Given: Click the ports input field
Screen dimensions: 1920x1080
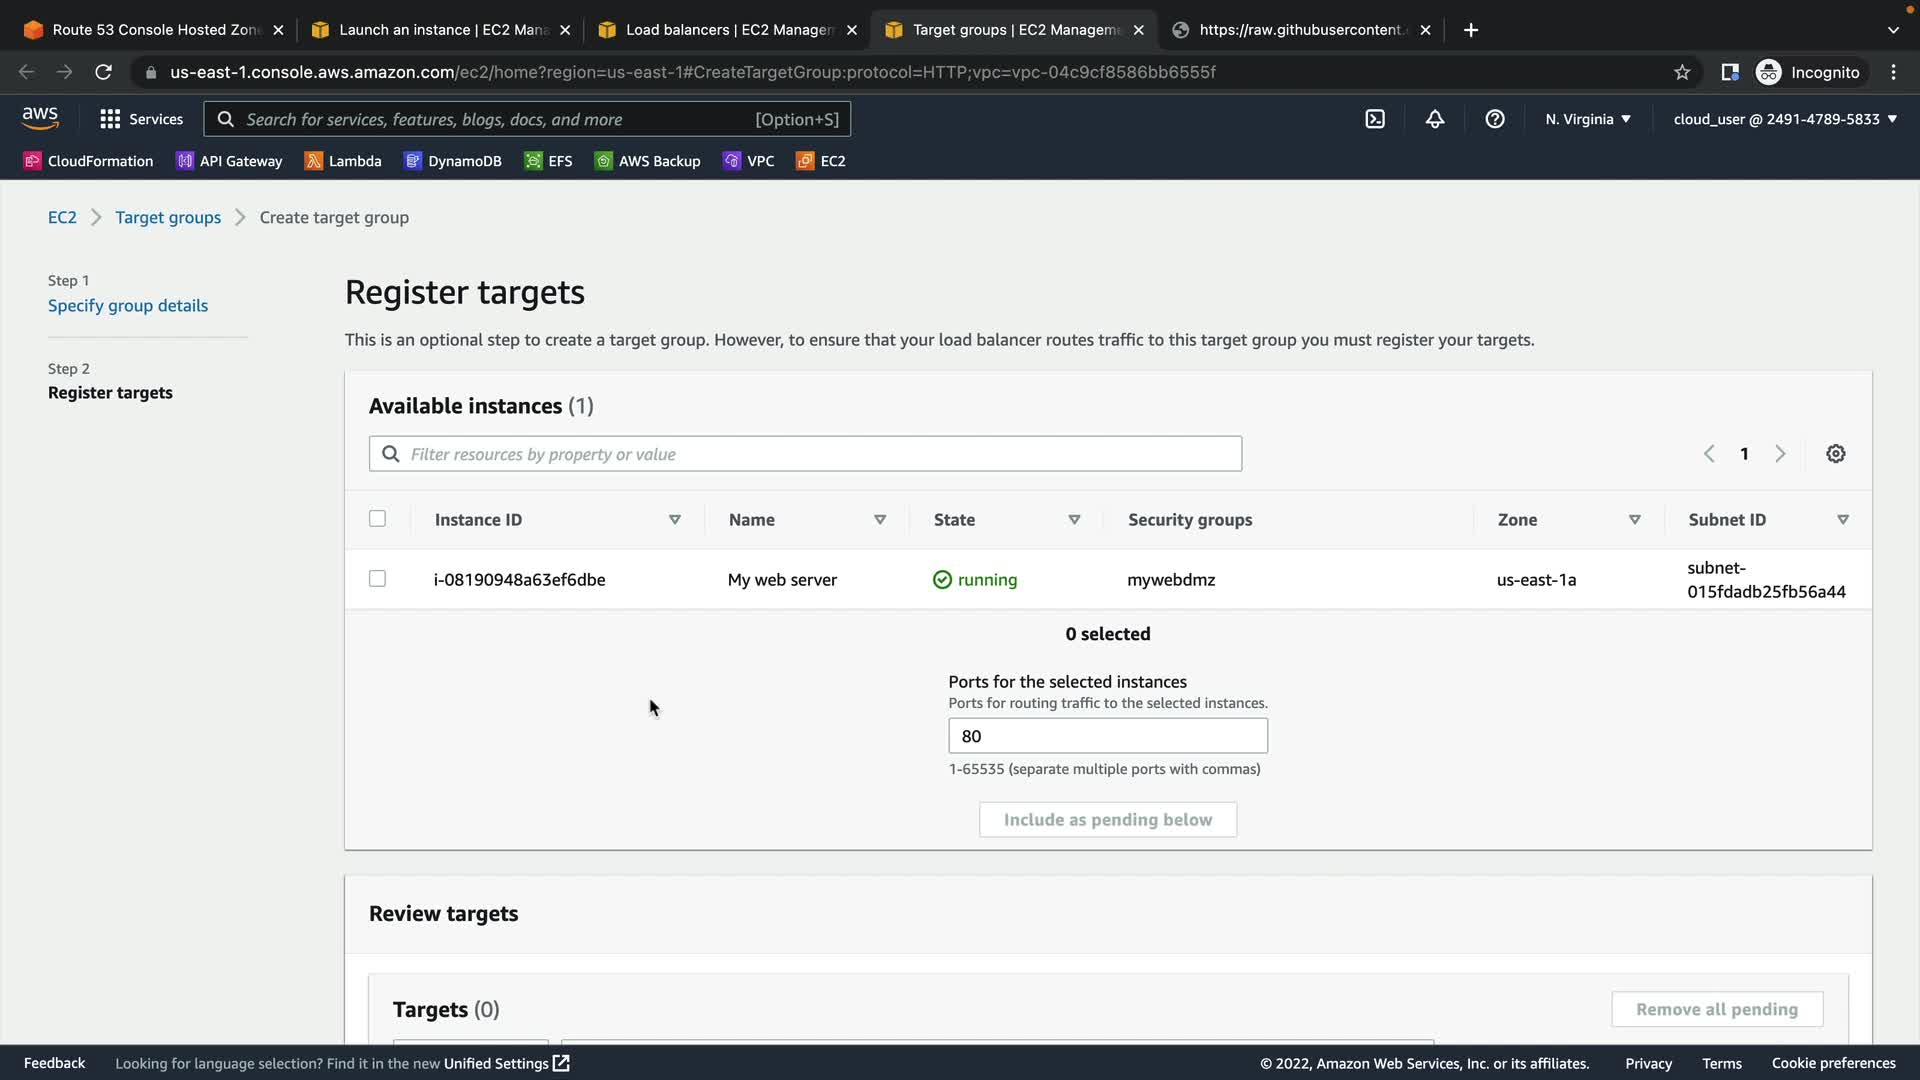Looking at the screenshot, I should [1107, 736].
